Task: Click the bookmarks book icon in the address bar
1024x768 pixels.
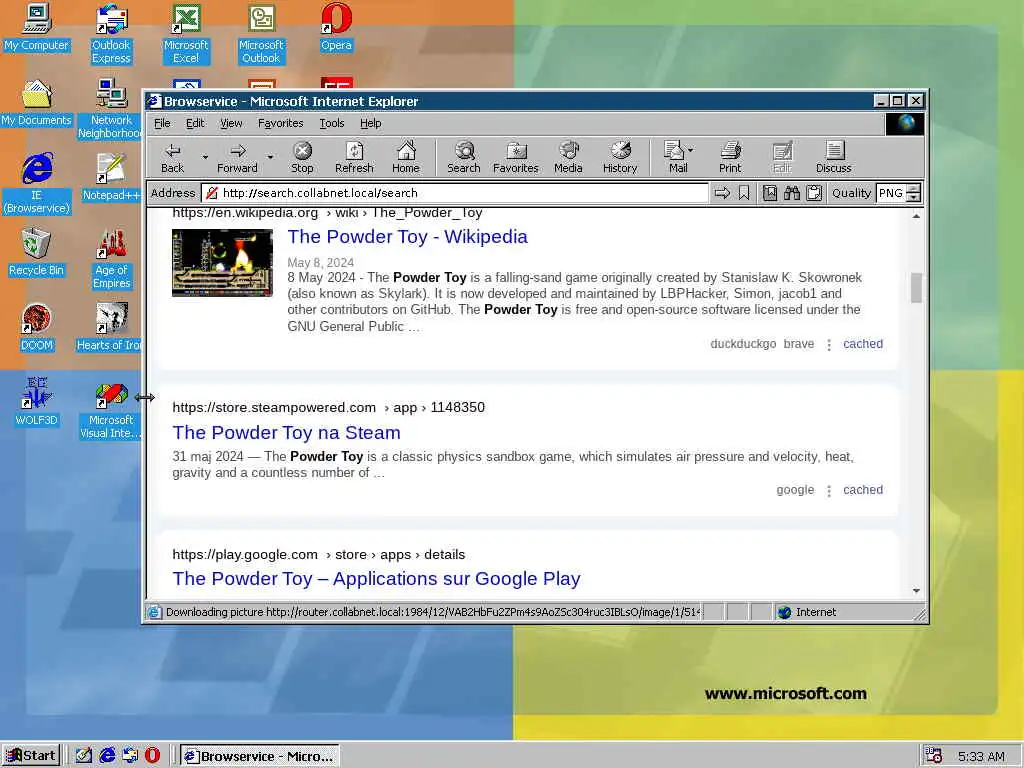Action: point(770,193)
